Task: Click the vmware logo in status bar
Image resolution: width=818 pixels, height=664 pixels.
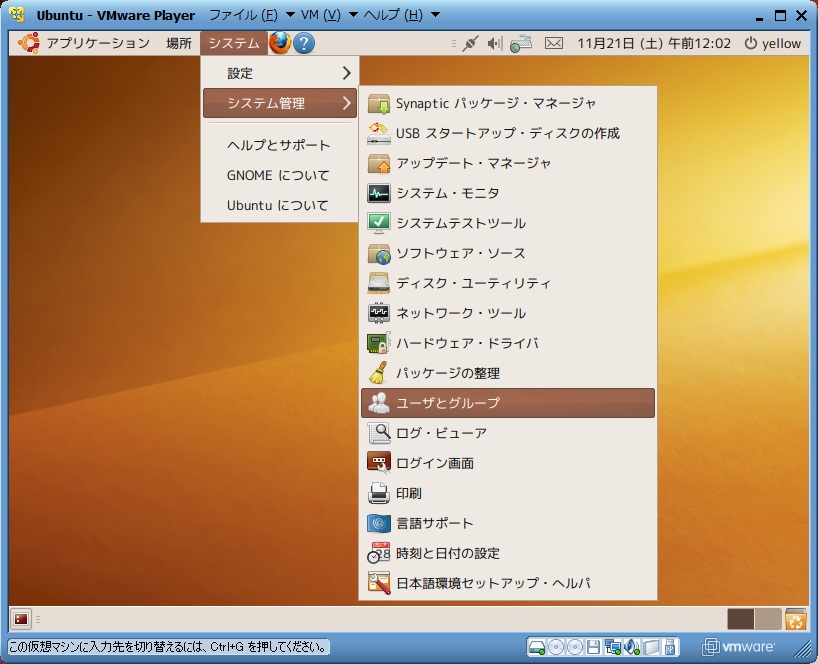Action: pos(739,647)
